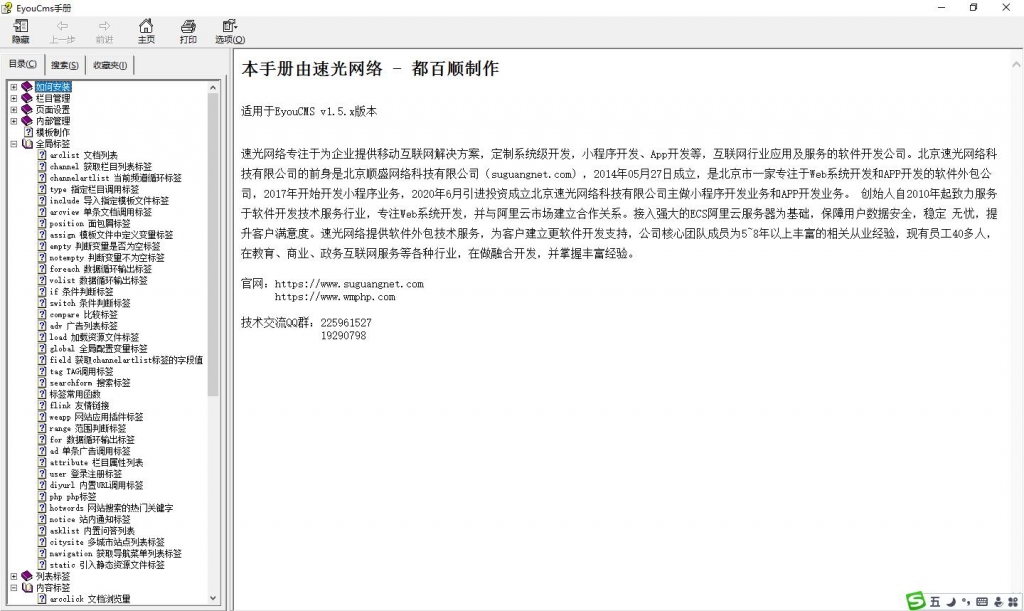Go to 主页 home icon
1024x611 pixels.
pyautogui.click(x=146, y=26)
